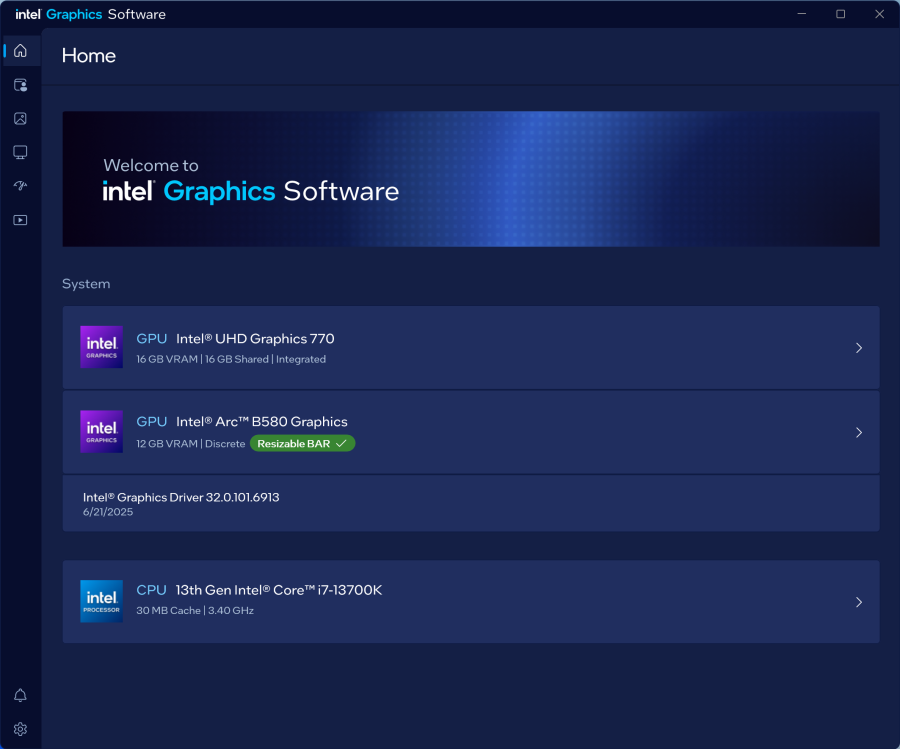Click the 16 GB VRAM Shared Integrated text
The width and height of the screenshot is (900, 749).
pos(231,359)
